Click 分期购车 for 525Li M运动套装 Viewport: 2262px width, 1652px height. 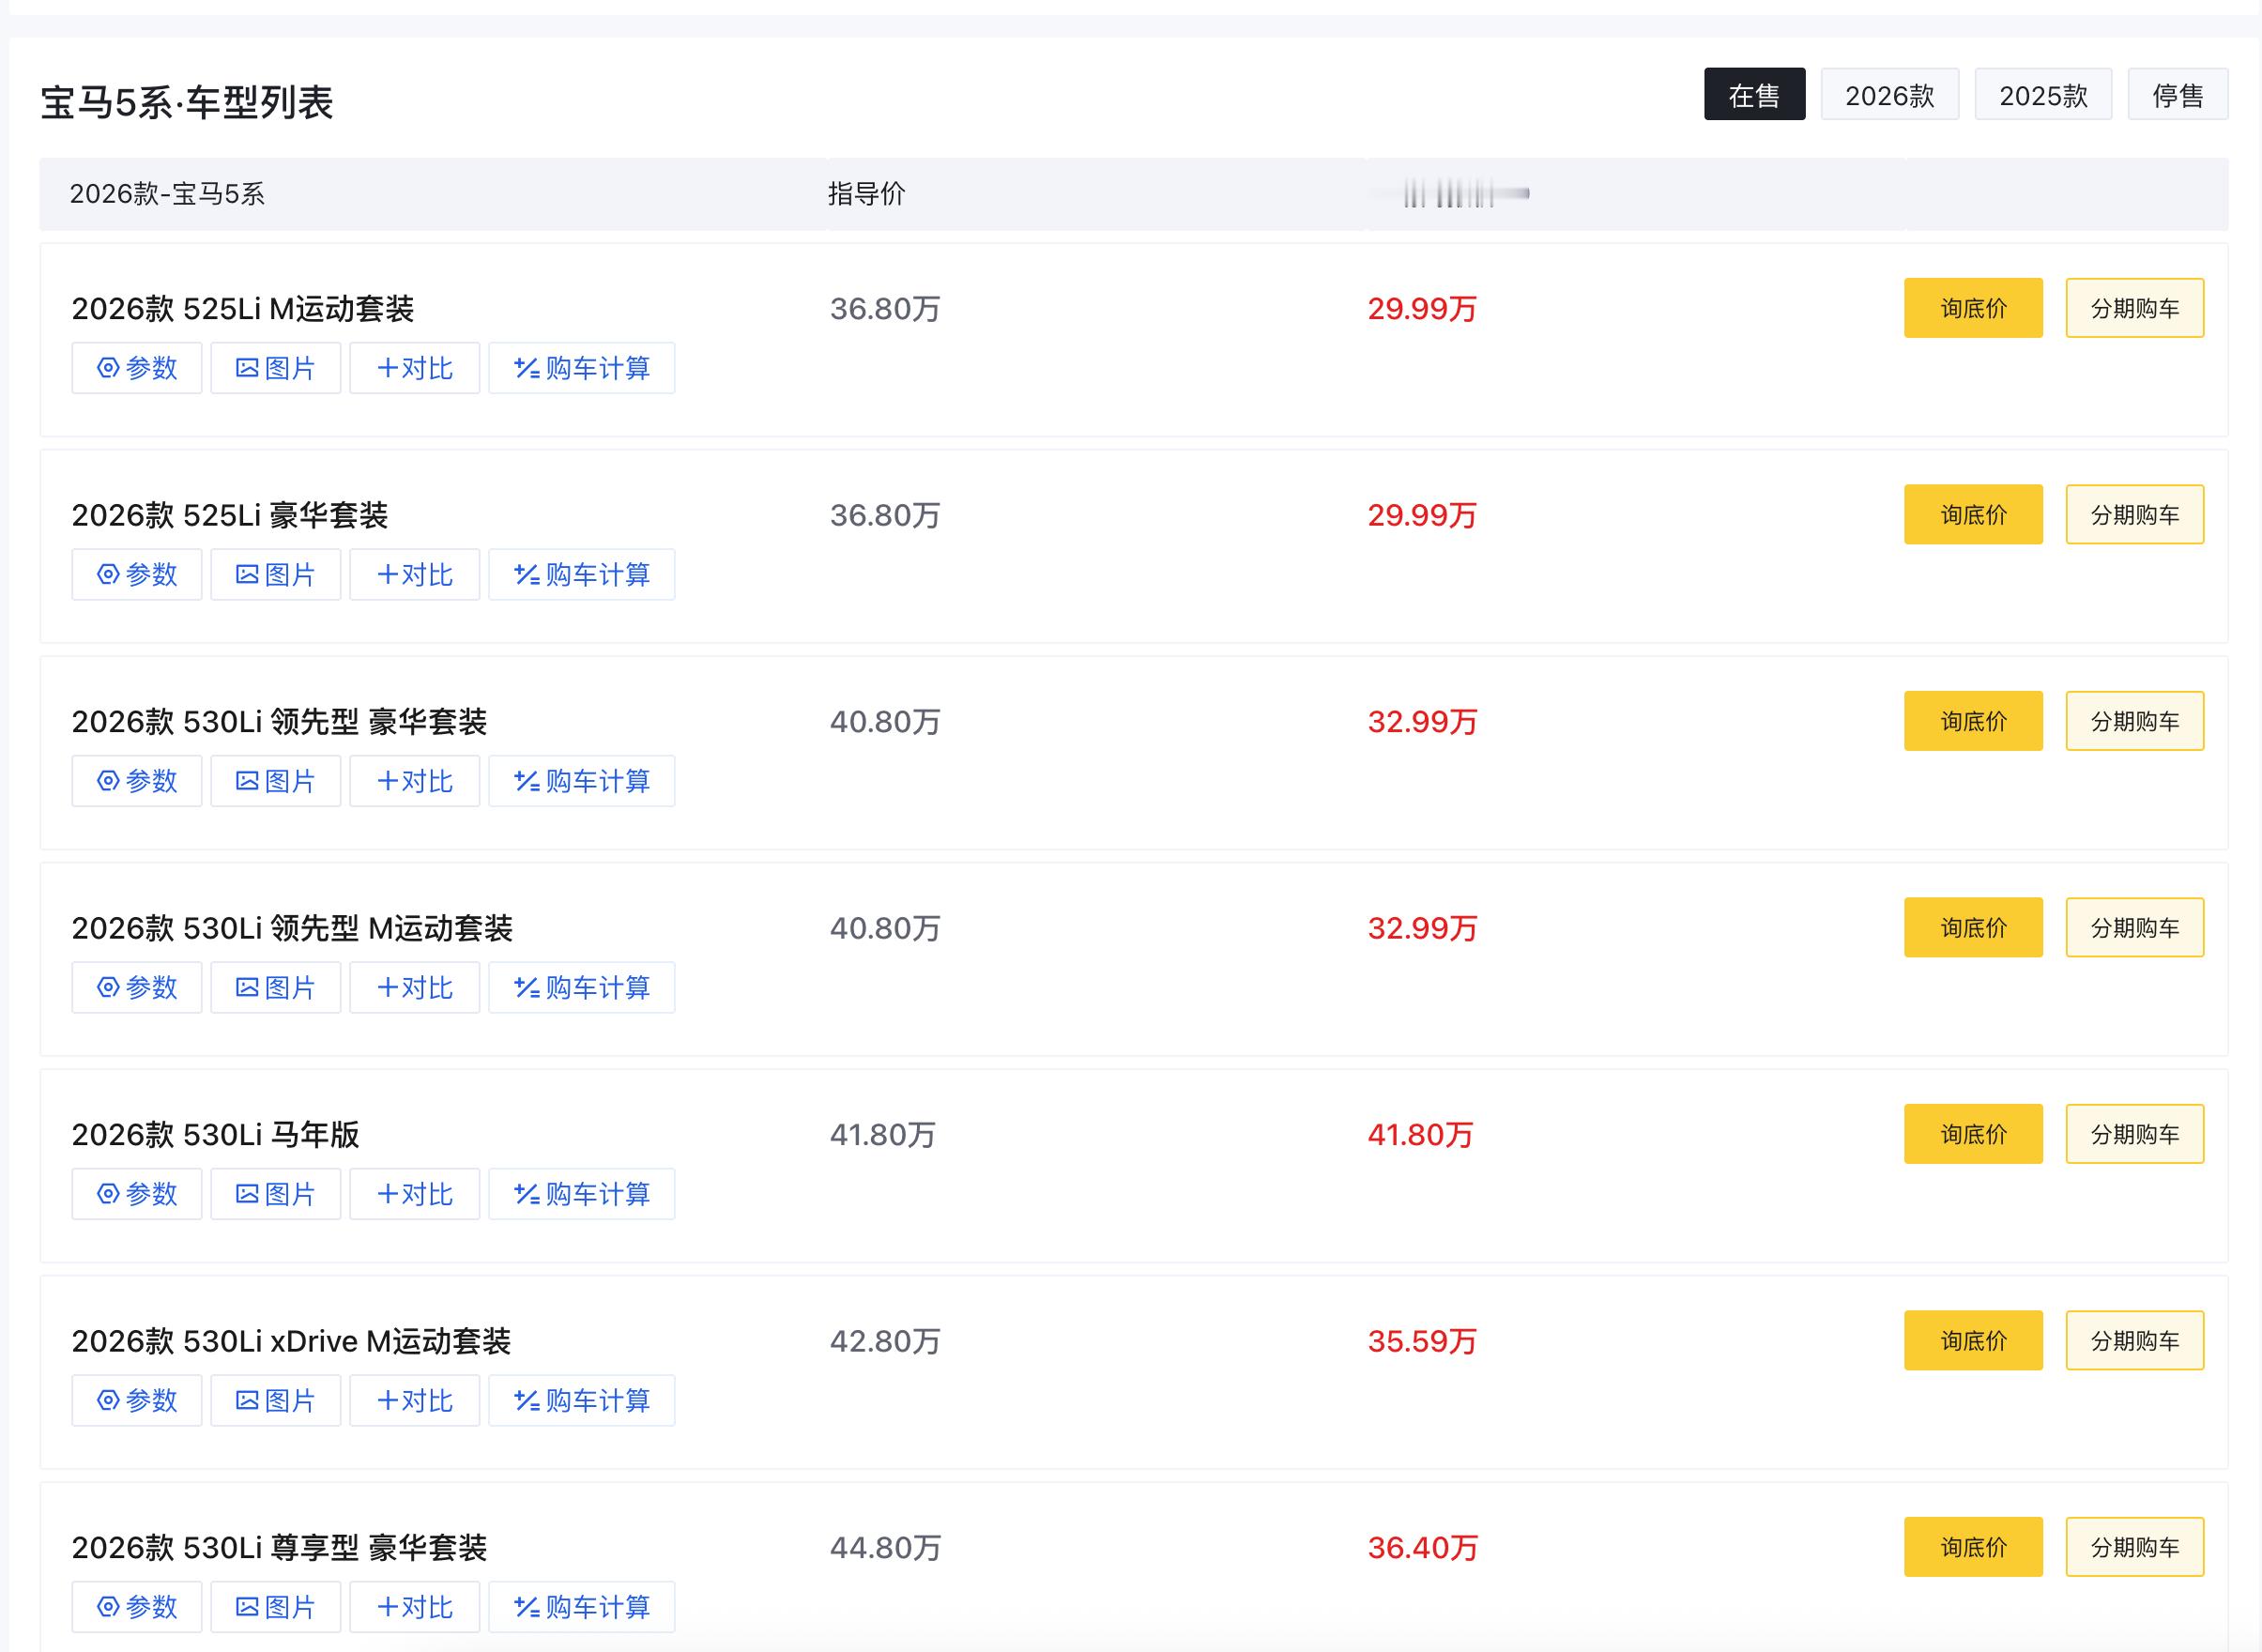2135,308
